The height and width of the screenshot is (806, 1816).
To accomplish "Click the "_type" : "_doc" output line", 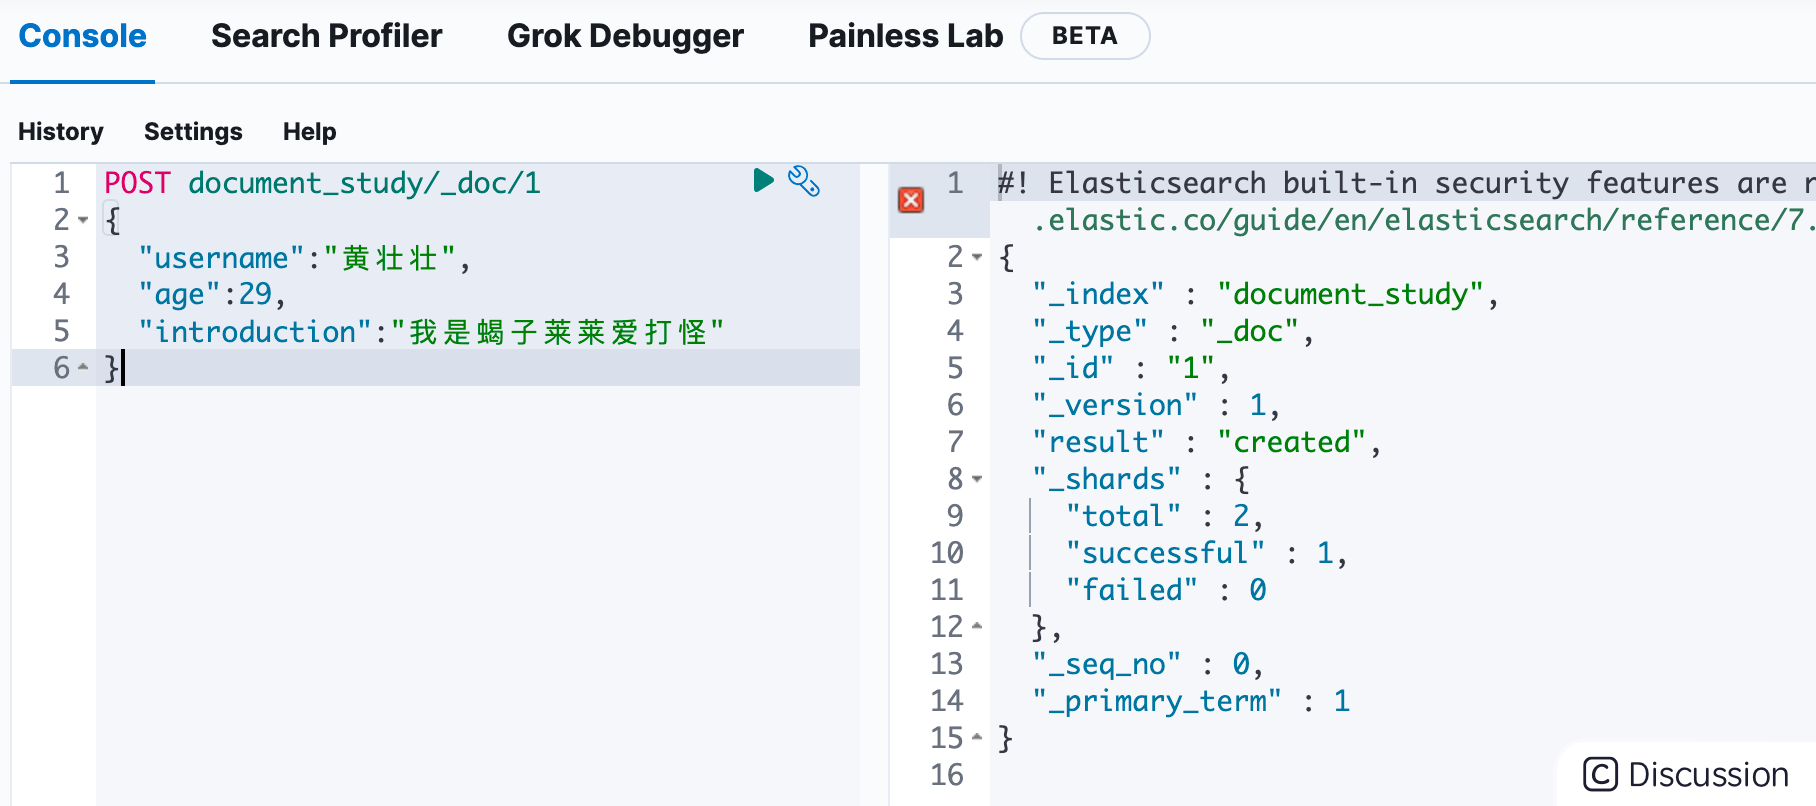I will [x=1173, y=331].
